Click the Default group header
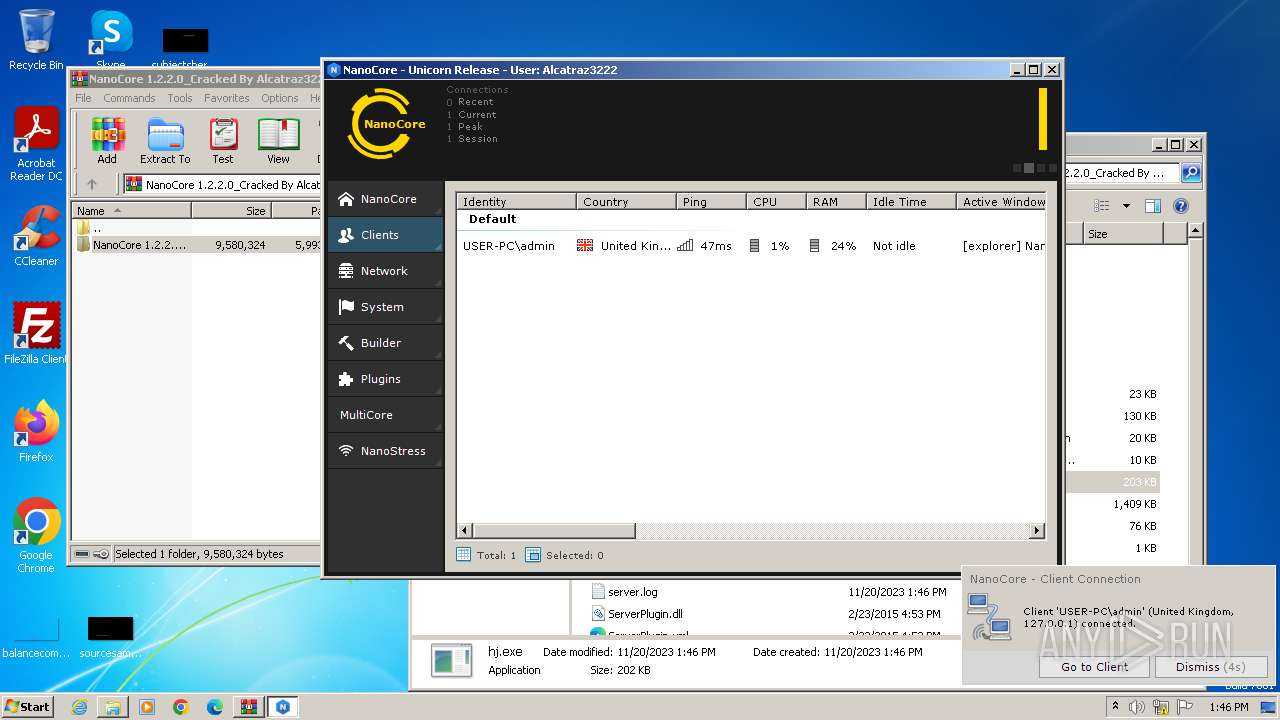The image size is (1280, 720). (x=492, y=219)
